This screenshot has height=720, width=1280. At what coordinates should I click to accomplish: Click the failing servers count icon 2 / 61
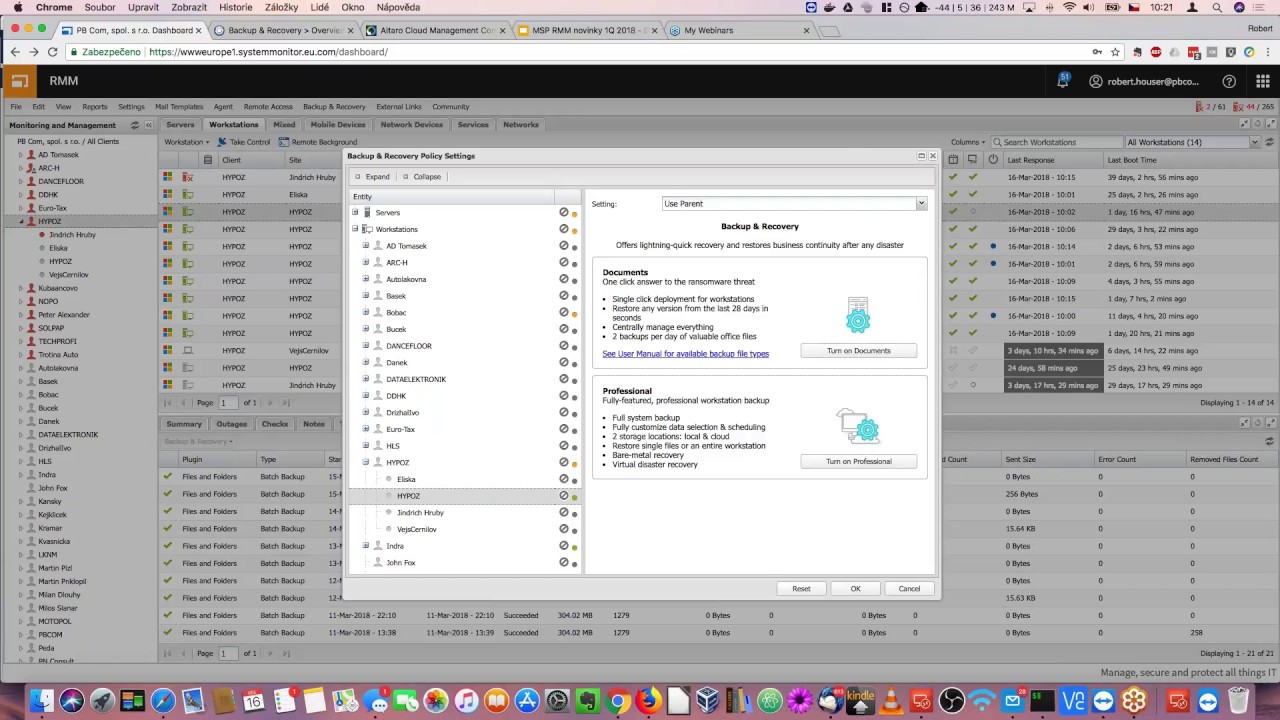click(x=1200, y=107)
